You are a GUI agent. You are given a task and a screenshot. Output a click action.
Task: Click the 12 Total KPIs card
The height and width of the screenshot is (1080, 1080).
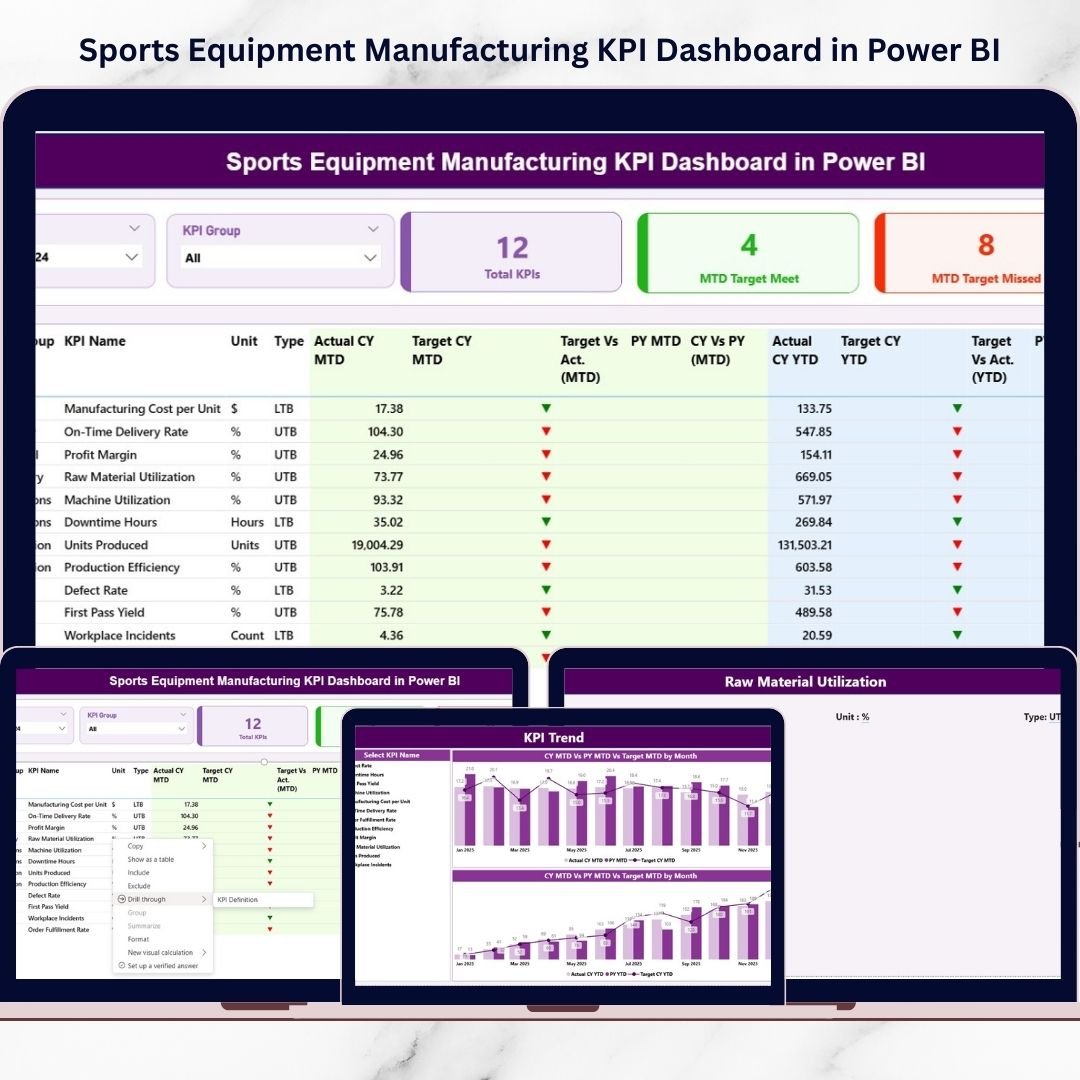(x=510, y=252)
